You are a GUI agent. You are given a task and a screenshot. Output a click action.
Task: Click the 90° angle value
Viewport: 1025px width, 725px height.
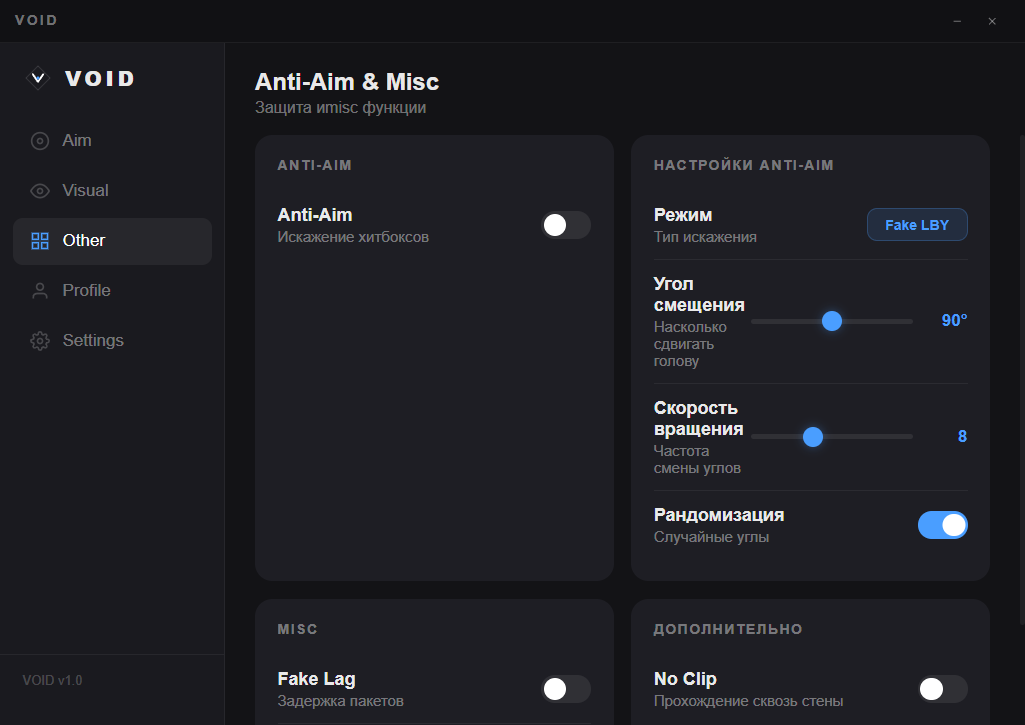pyautogui.click(x=954, y=320)
